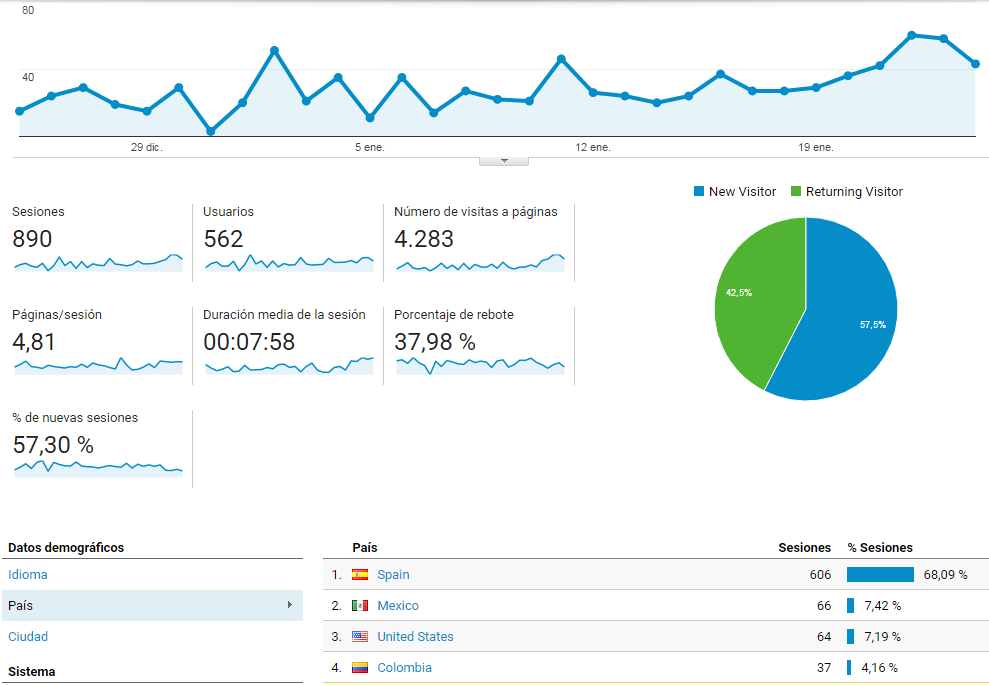Click the Porcentaje de rebote sparkline

[x=480, y=366]
